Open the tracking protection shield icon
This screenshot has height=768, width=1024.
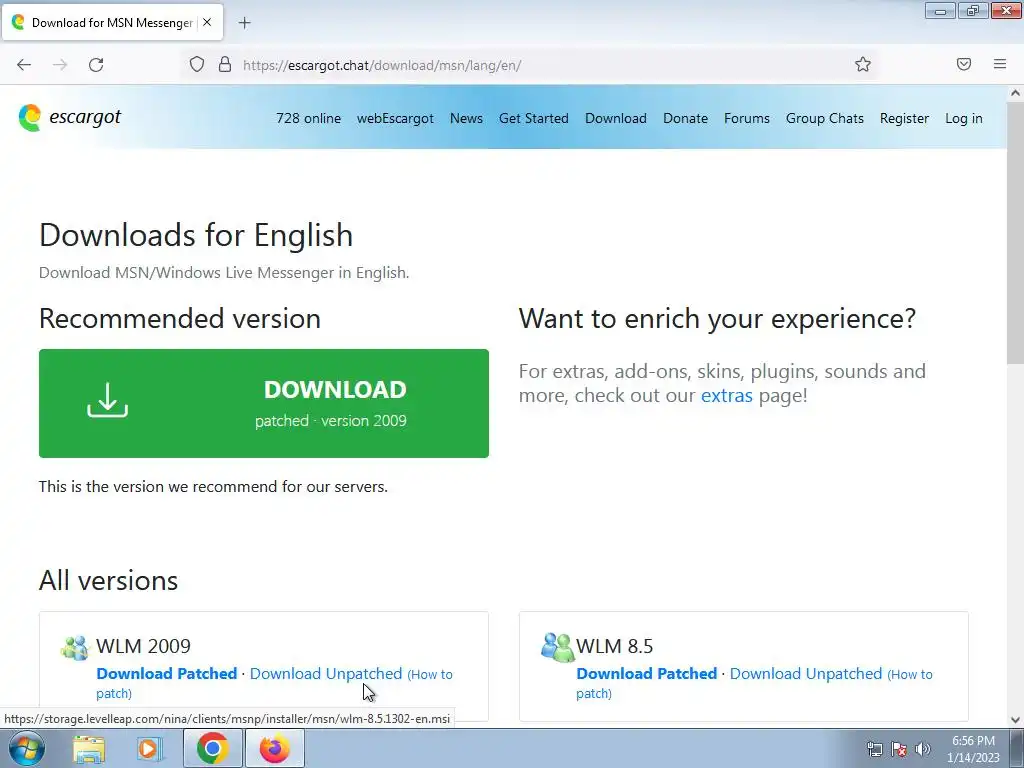point(197,64)
